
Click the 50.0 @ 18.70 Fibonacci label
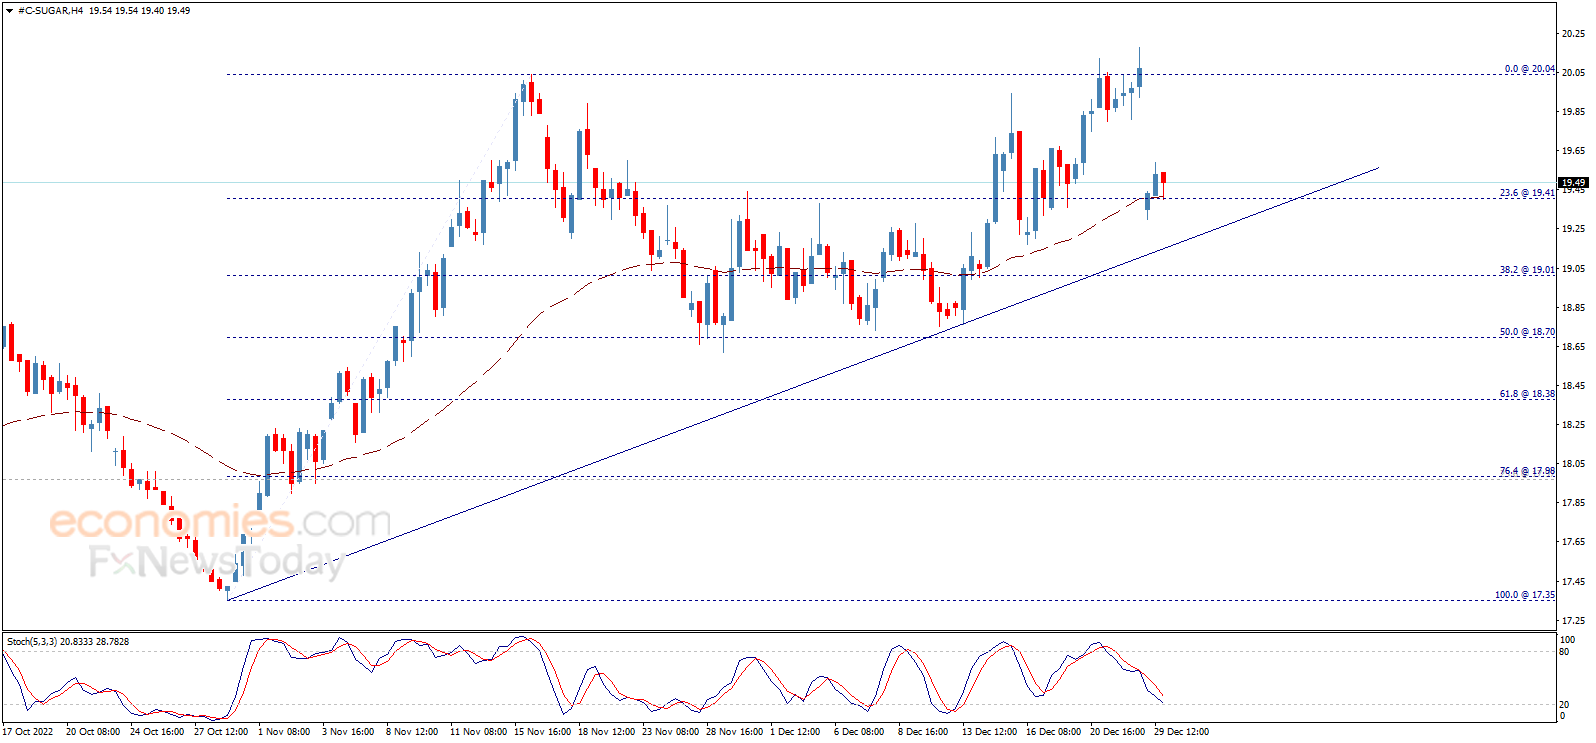[1526, 332]
